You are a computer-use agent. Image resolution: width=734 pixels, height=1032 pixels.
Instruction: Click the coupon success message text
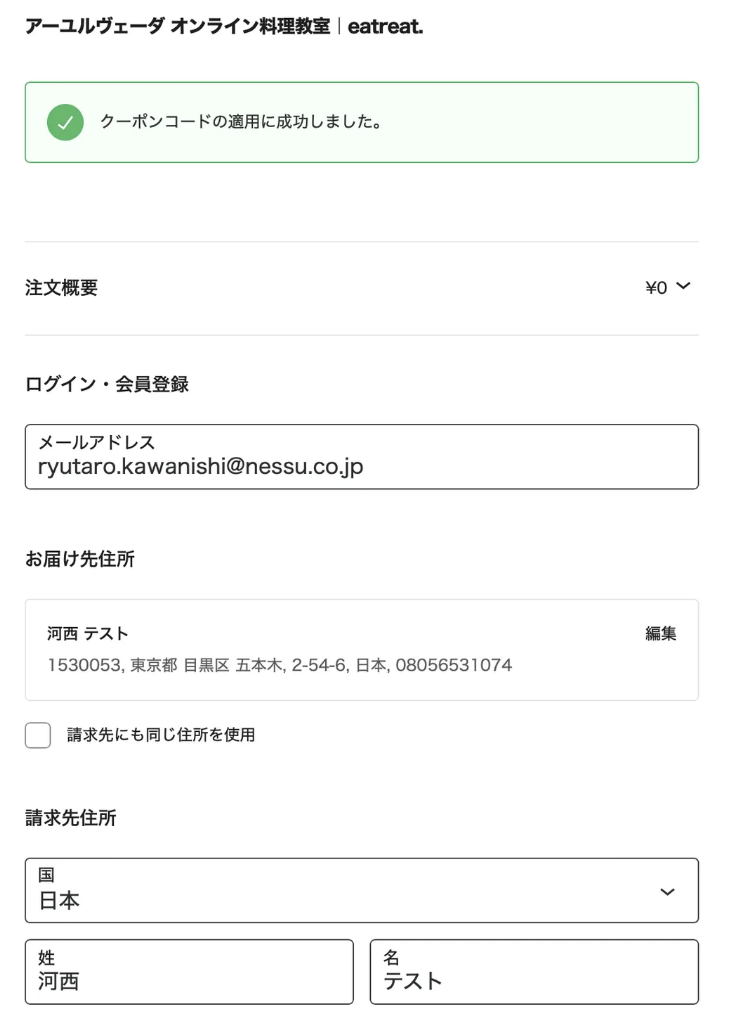(x=241, y=123)
